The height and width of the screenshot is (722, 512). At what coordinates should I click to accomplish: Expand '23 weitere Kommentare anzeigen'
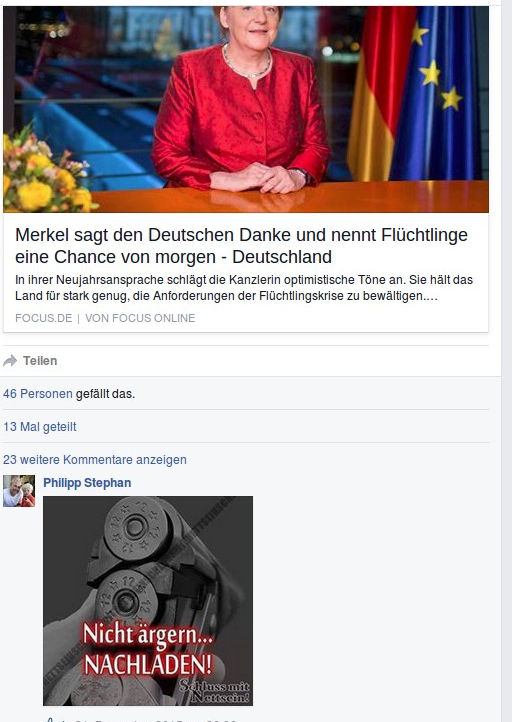click(95, 460)
